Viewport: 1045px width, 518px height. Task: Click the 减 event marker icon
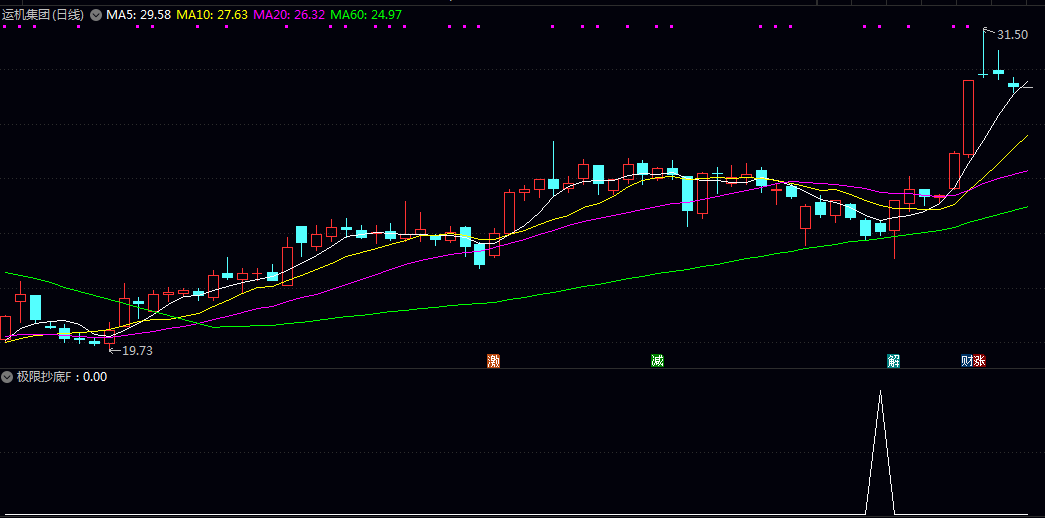[658, 361]
